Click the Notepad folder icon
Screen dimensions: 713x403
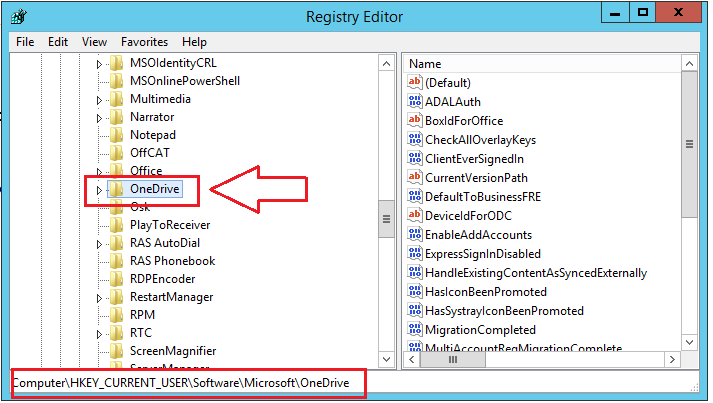click(117, 135)
